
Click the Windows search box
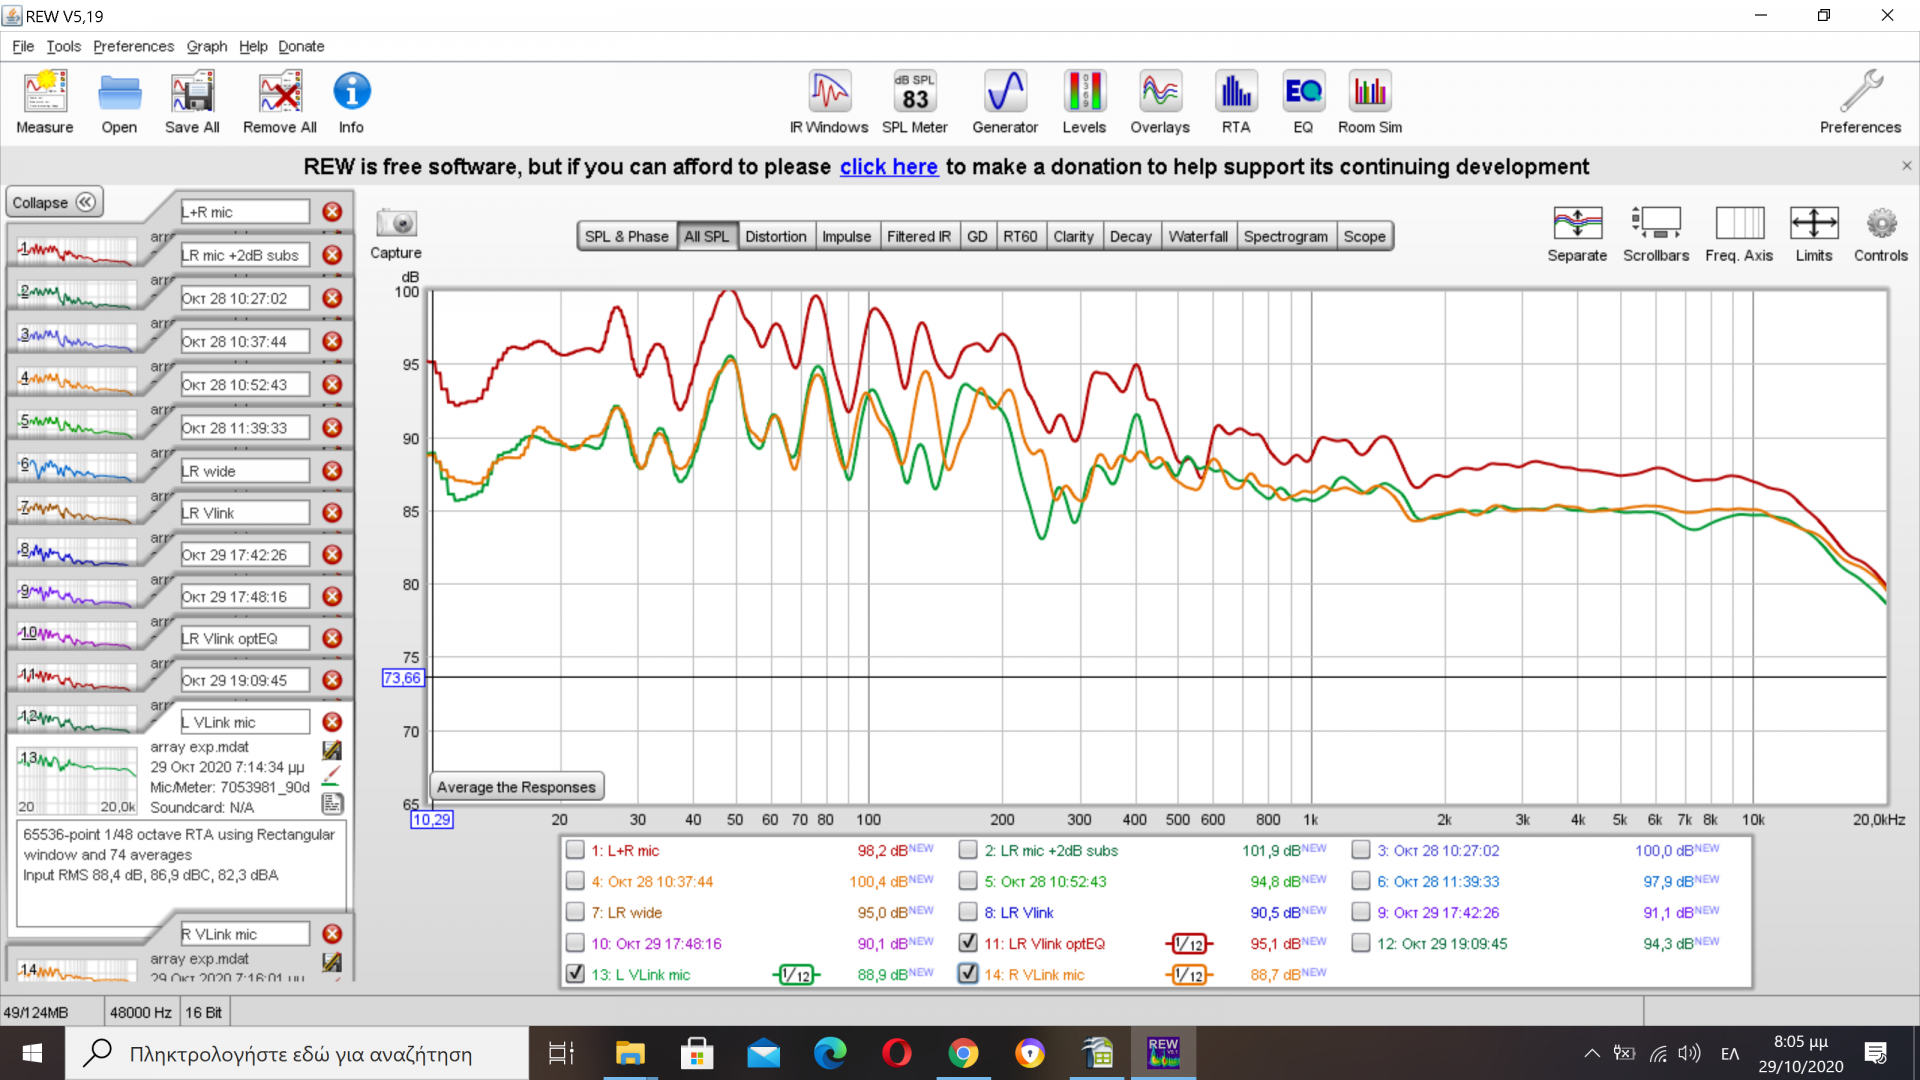(x=298, y=1053)
